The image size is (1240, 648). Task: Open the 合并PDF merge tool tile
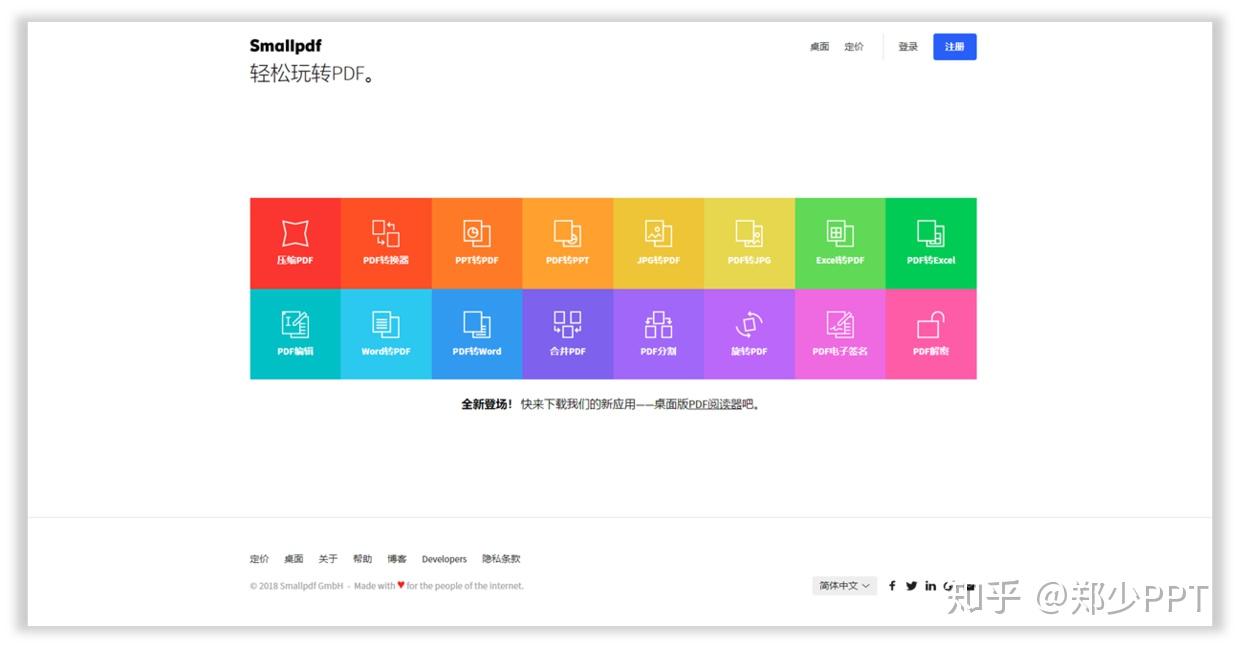click(x=568, y=334)
